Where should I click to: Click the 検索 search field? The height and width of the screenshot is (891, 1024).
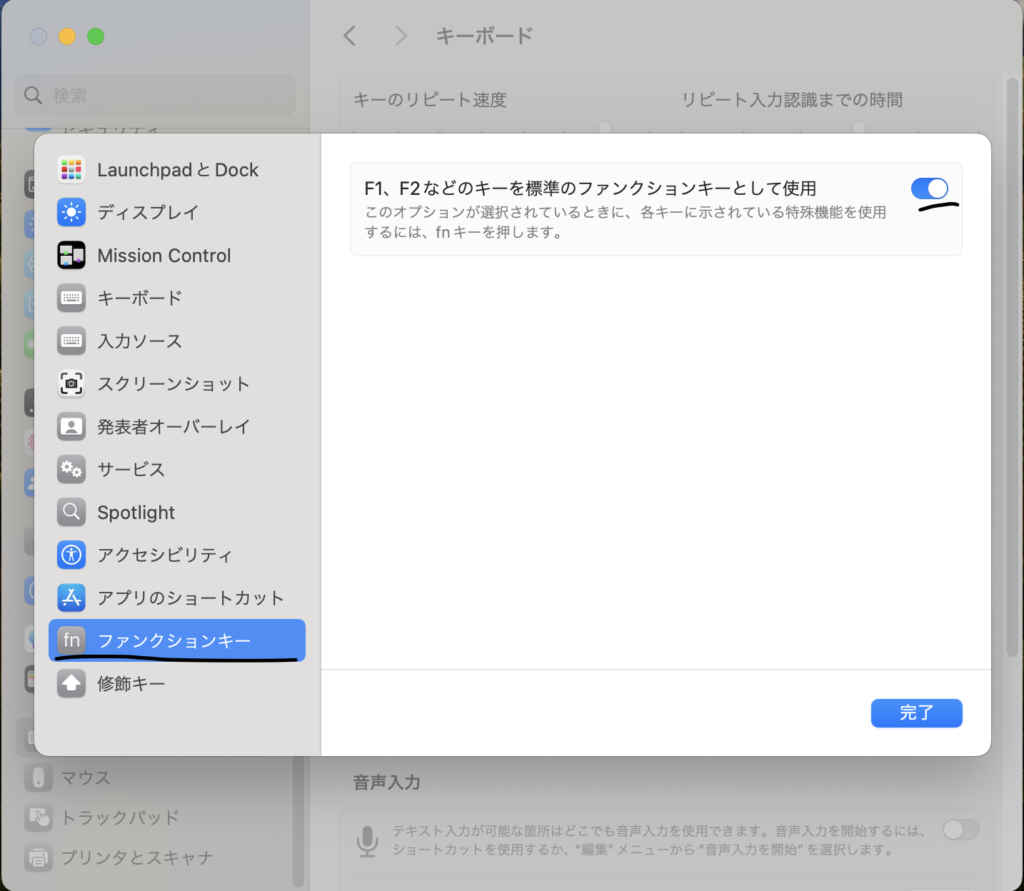tap(155, 96)
